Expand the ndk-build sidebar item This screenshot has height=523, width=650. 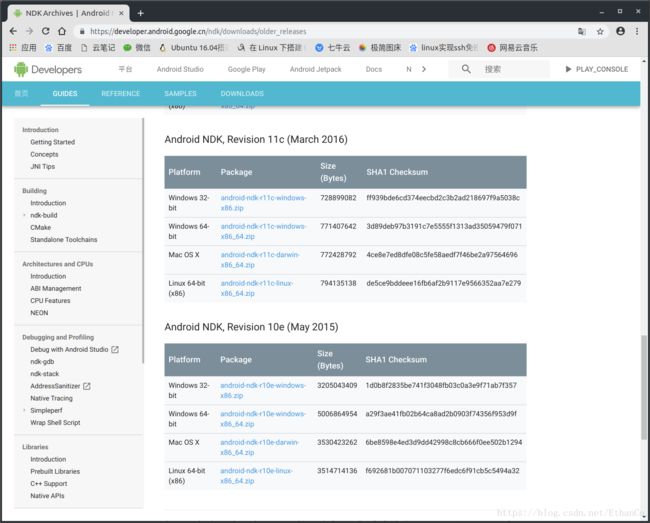coord(24,215)
